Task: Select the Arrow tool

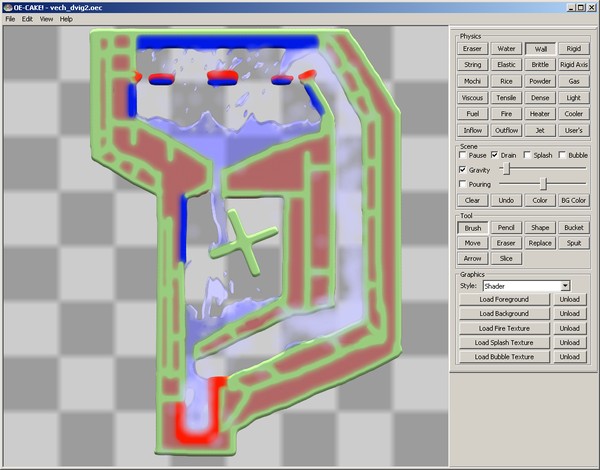Action: click(x=474, y=259)
